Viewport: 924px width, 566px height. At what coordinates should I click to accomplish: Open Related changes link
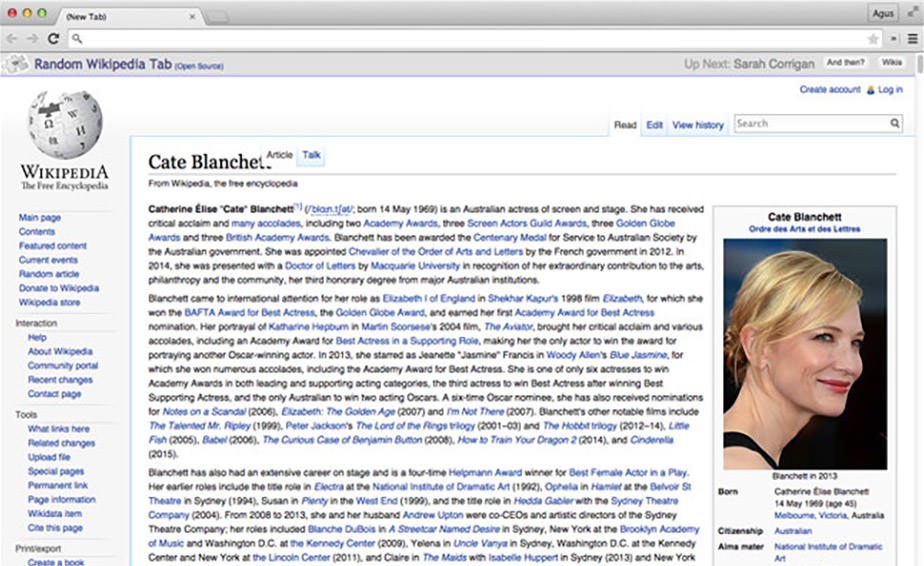(x=61, y=443)
